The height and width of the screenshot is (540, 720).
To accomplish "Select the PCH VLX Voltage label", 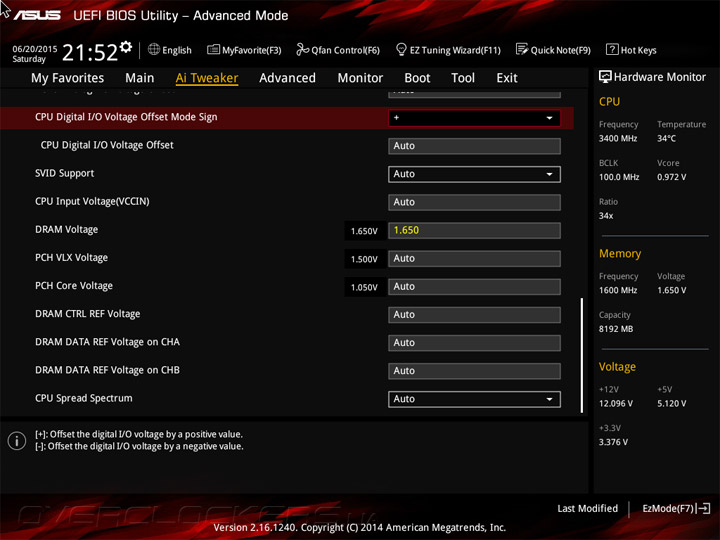I will coord(72,258).
